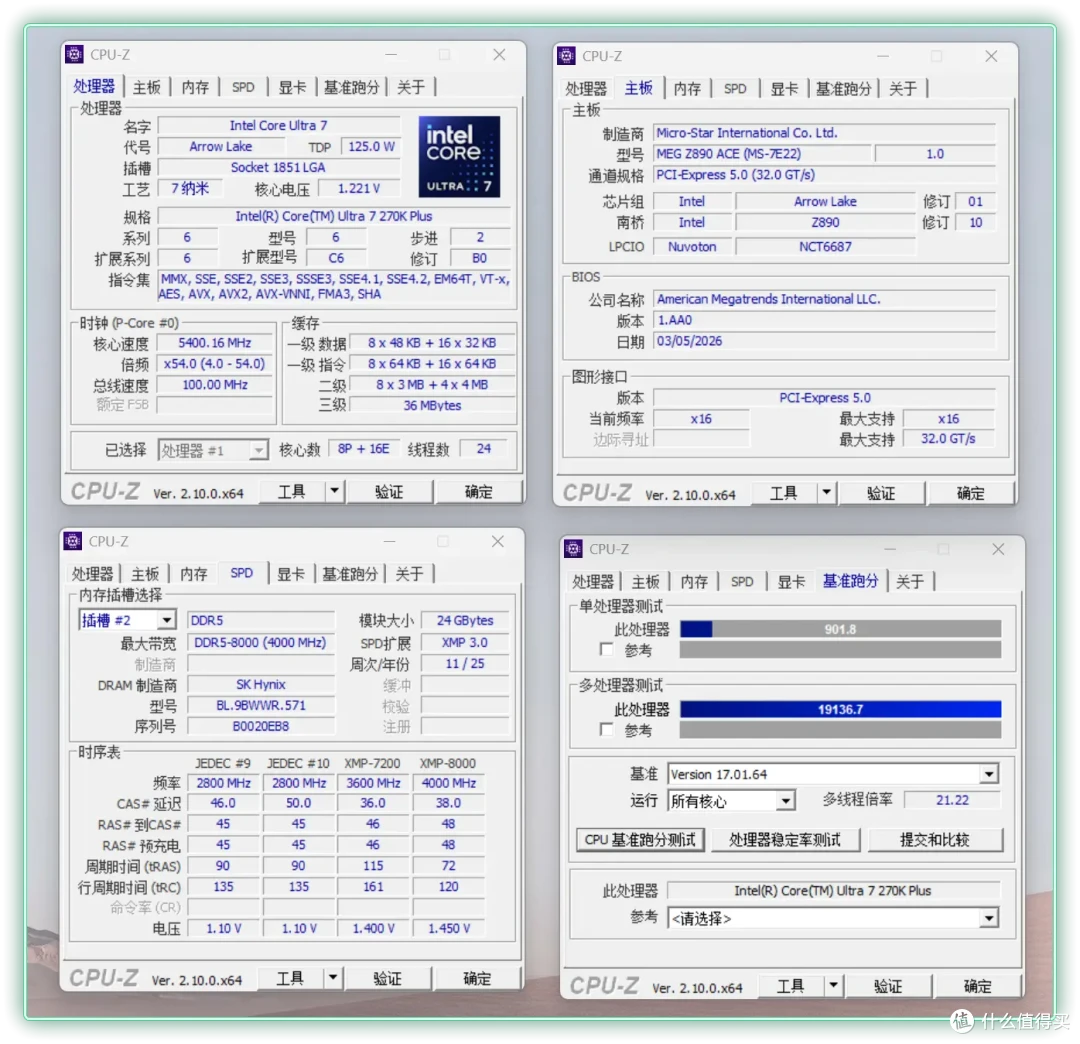Click the DDR5-8000 (4000 MHz) bandwidth field
This screenshot has height=1044, width=1080.
click(x=260, y=643)
